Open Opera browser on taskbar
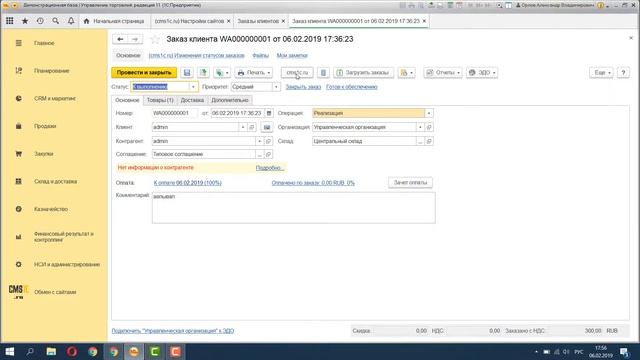Image resolution: width=640 pixels, height=360 pixels. (x=72, y=351)
